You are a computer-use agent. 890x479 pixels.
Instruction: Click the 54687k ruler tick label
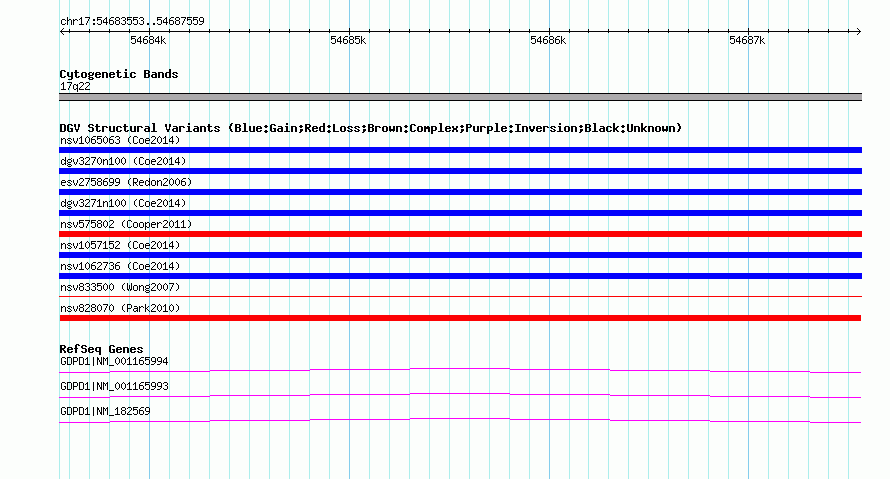pyautogui.click(x=747, y=40)
